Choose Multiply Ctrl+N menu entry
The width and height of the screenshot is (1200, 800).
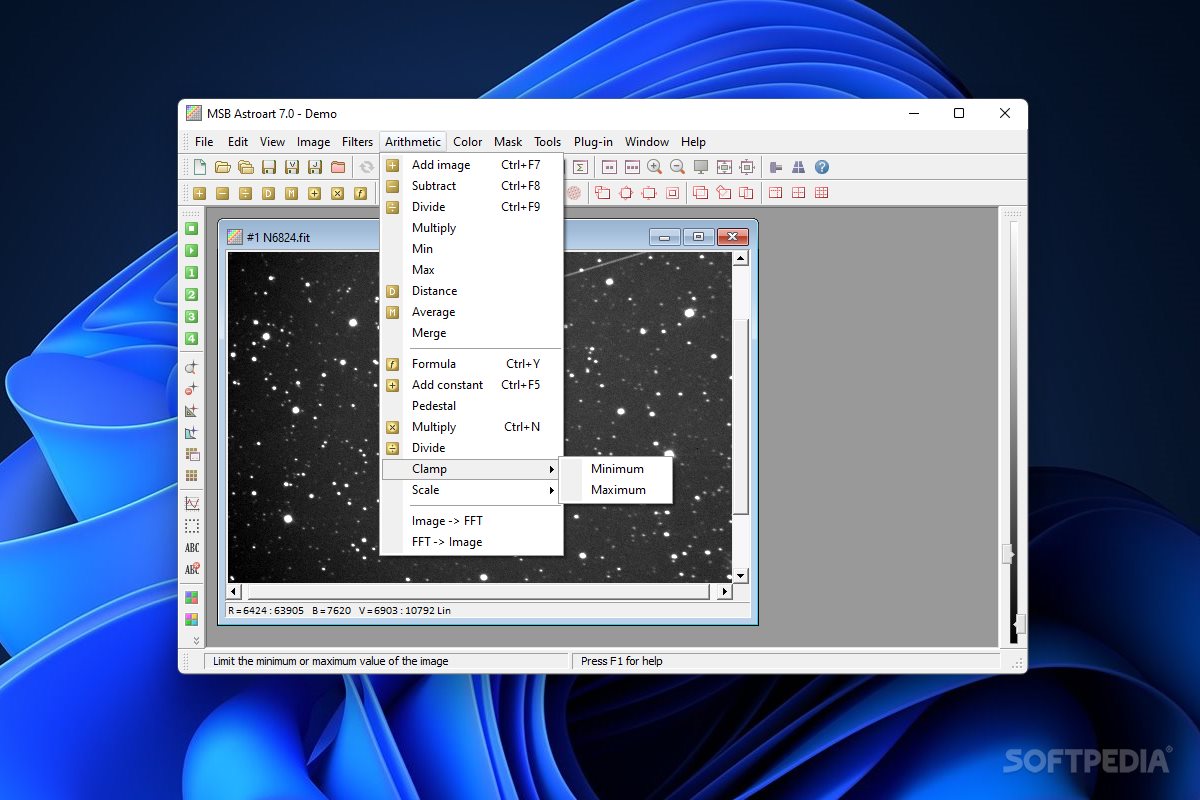coord(472,427)
